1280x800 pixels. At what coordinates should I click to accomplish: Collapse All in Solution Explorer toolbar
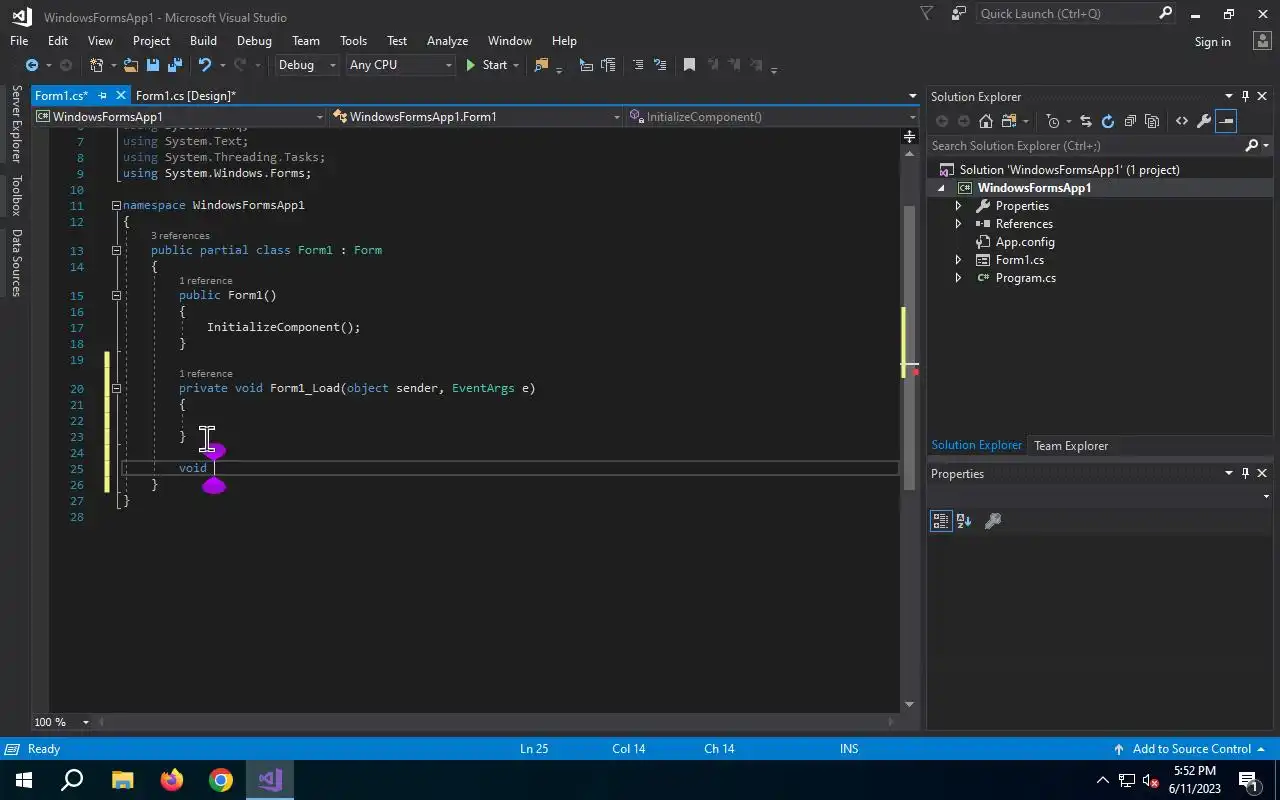[x=1130, y=121]
